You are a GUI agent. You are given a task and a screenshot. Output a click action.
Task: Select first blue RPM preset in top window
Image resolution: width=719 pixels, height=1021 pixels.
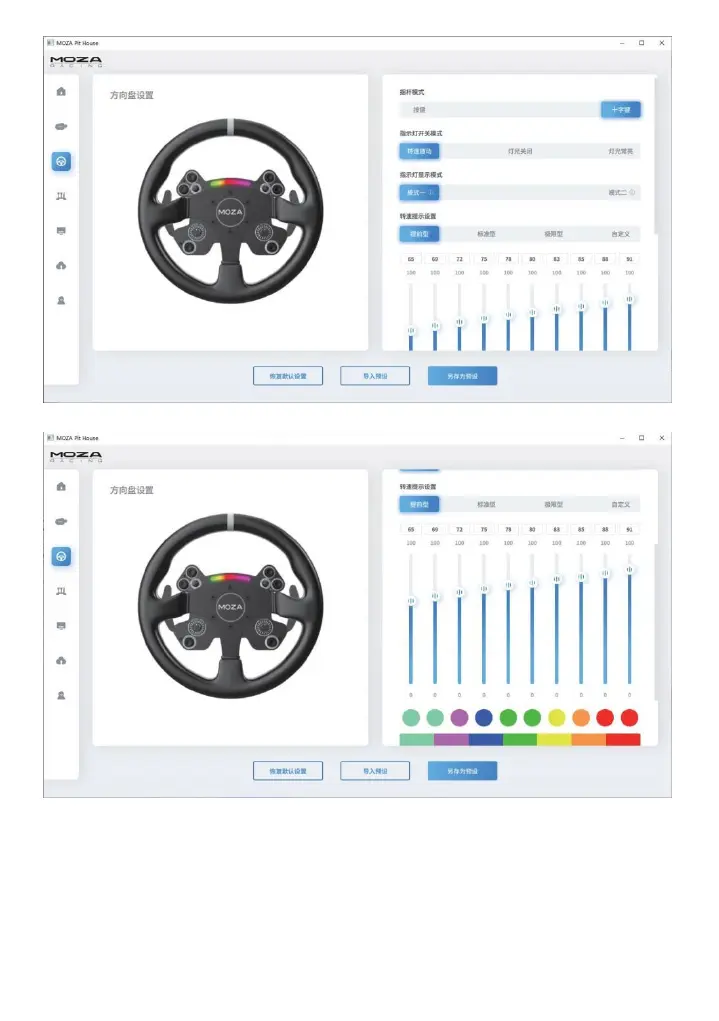(x=419, y=234)
